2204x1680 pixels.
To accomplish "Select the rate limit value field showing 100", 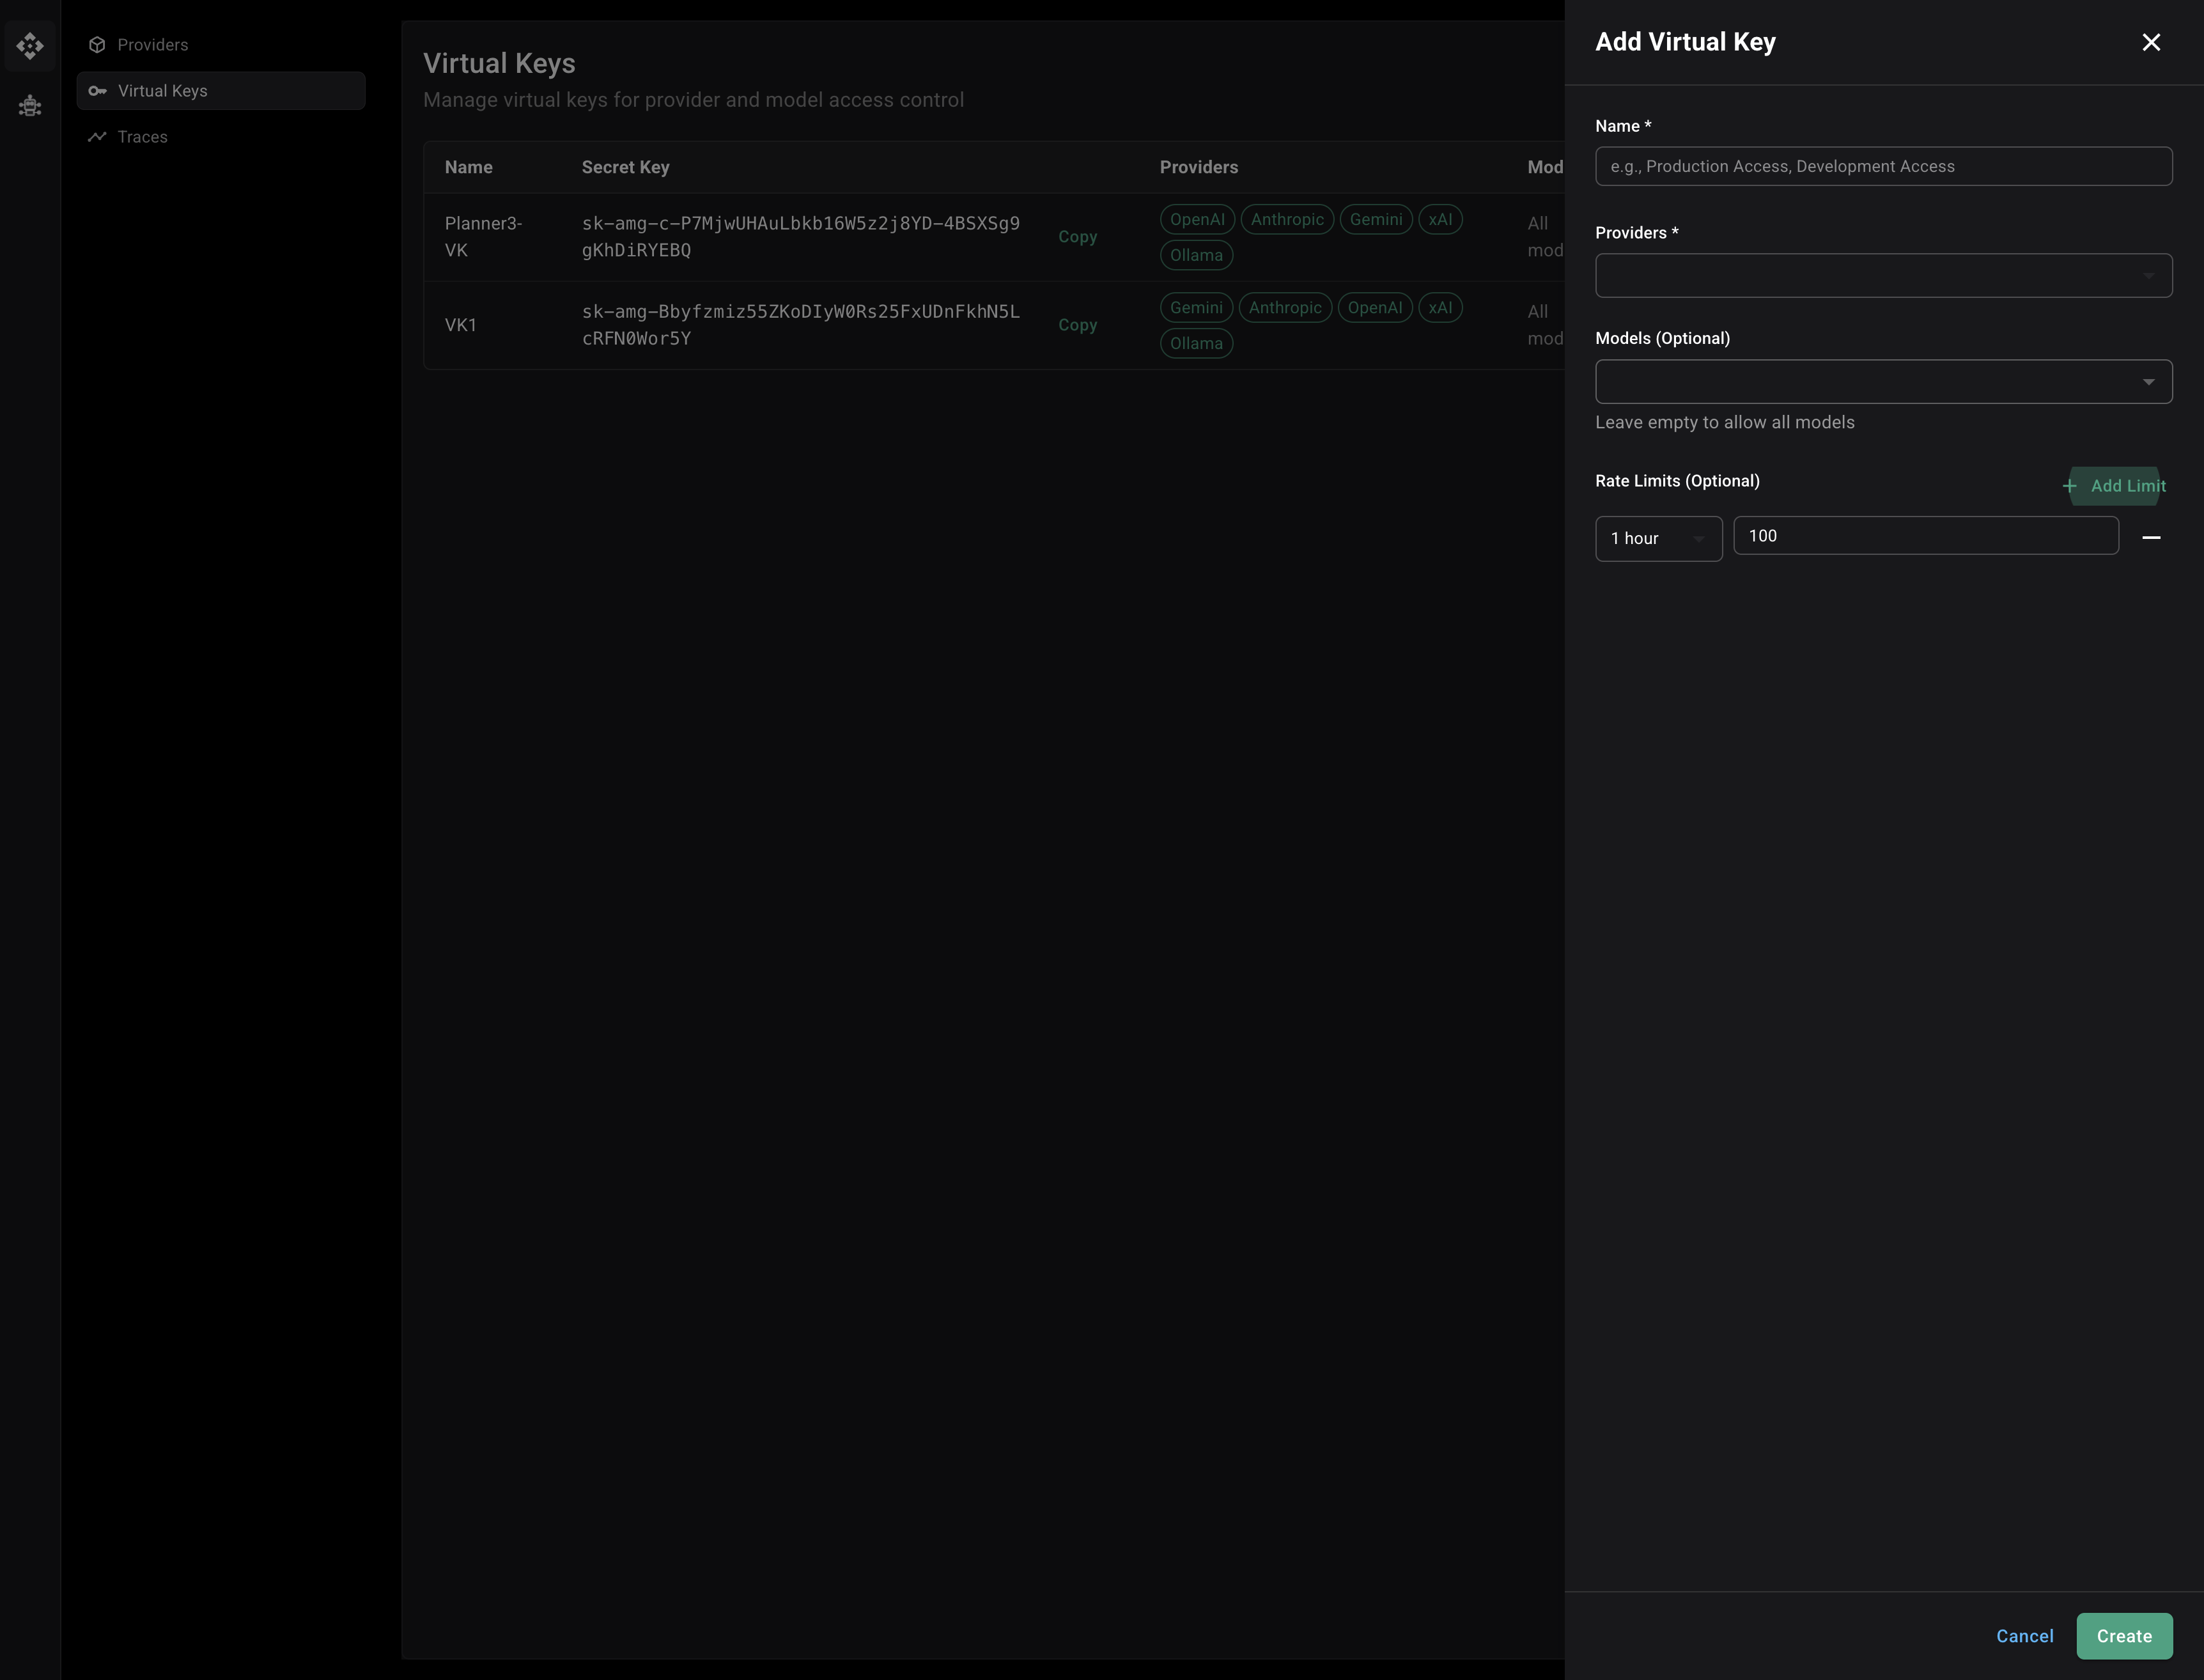I will point(1926,535).
